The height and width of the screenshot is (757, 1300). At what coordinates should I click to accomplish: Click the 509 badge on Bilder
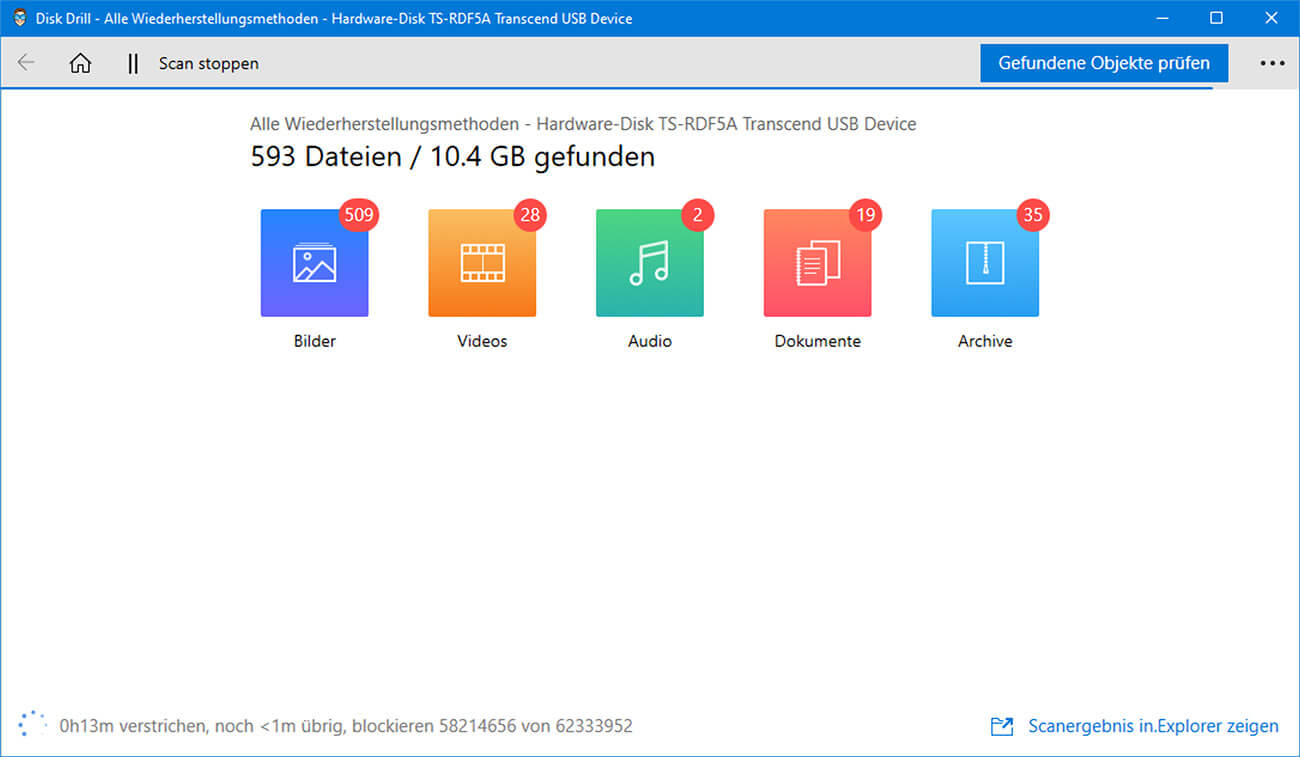pos(359,215)
